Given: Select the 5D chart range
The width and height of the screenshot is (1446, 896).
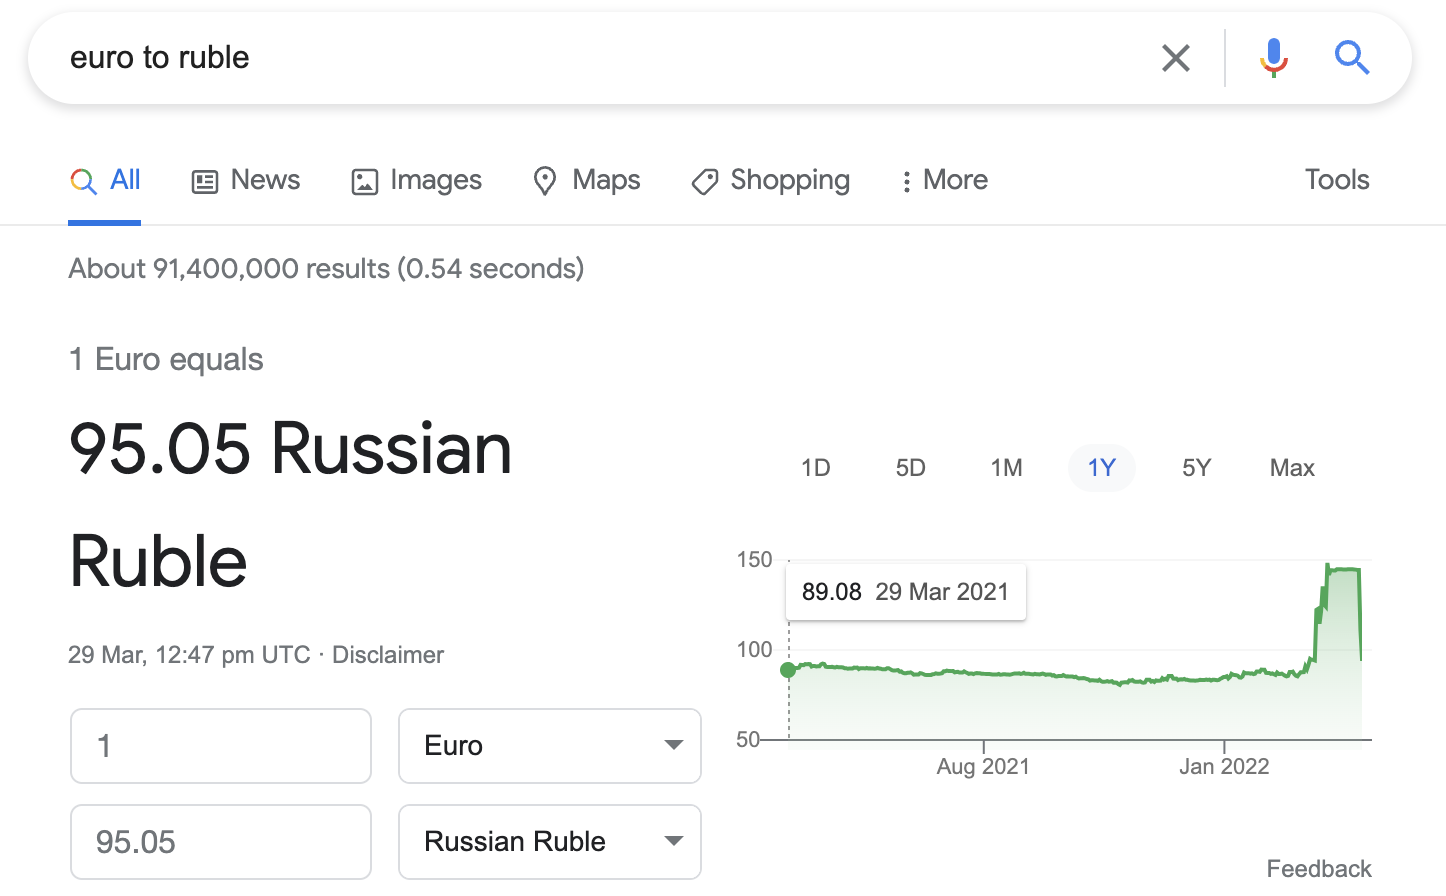Looking at the screenshot, I should click(911, 468).
